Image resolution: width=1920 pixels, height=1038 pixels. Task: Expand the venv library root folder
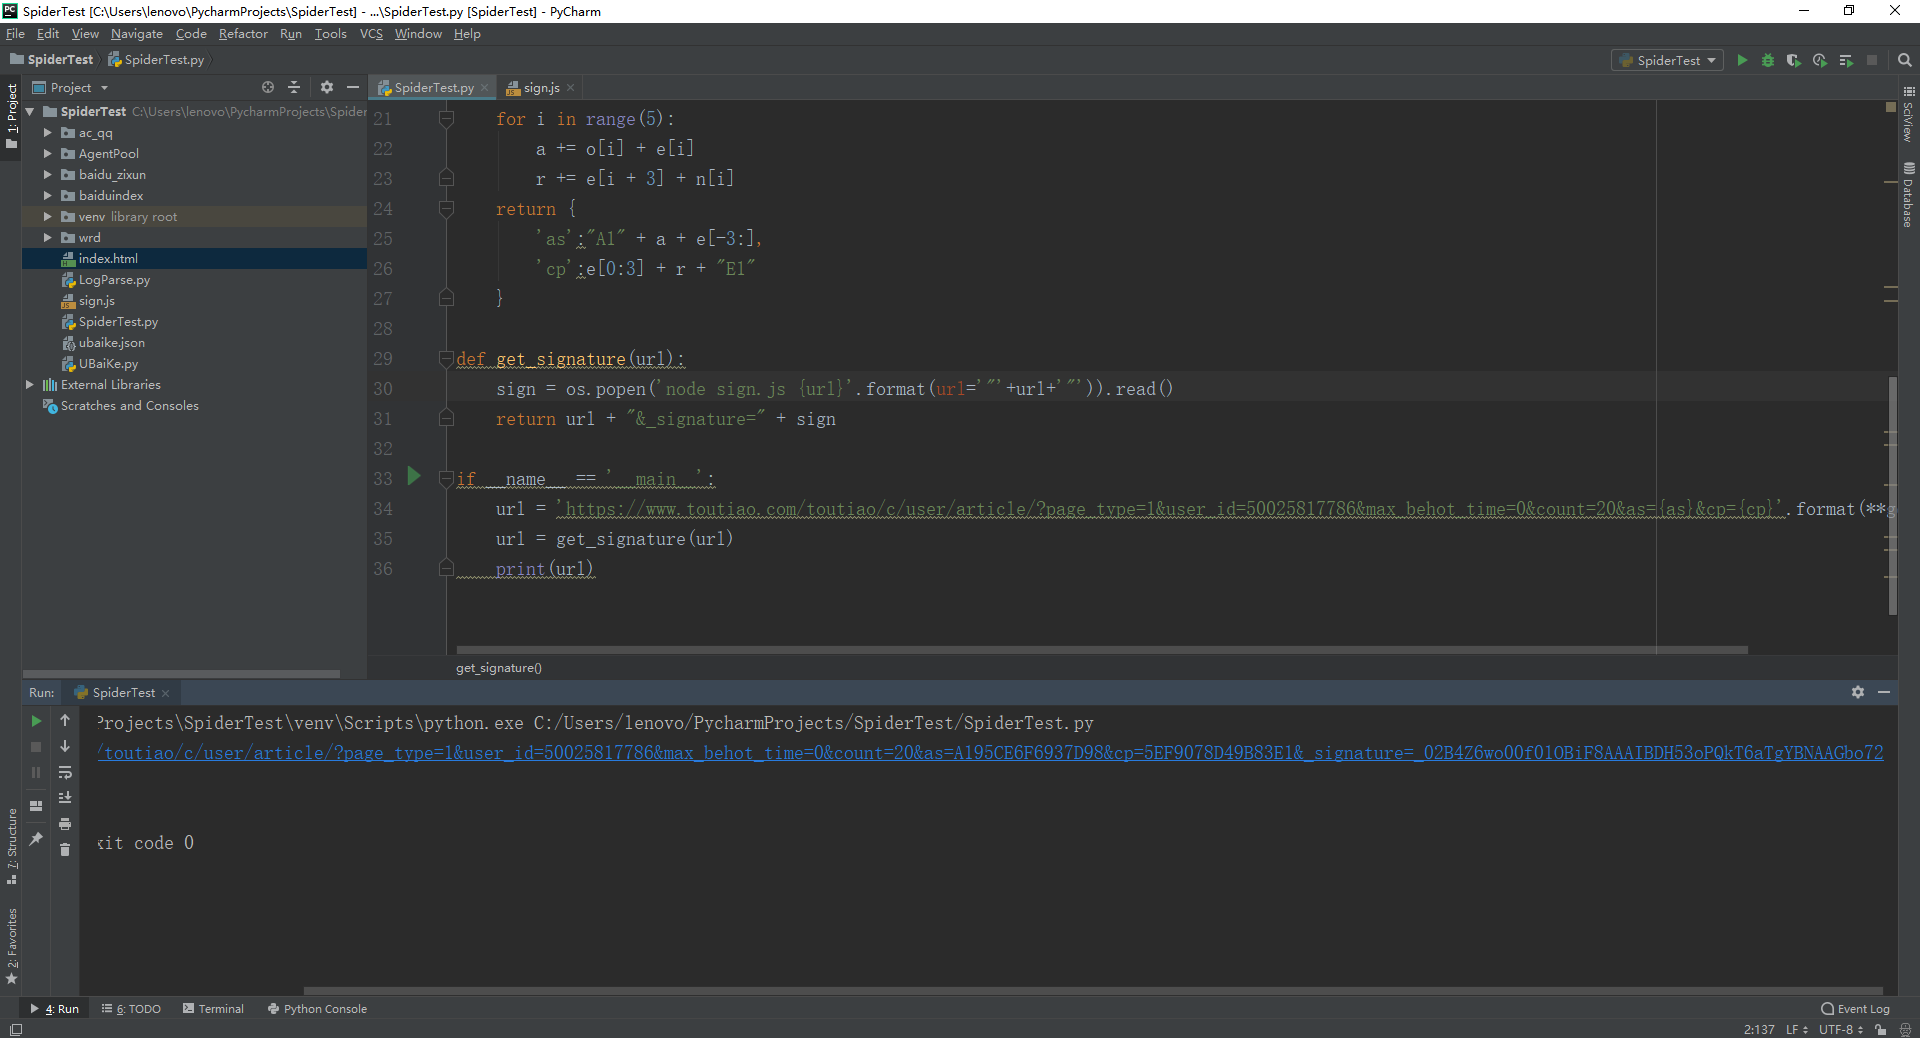tap(47, 217)
